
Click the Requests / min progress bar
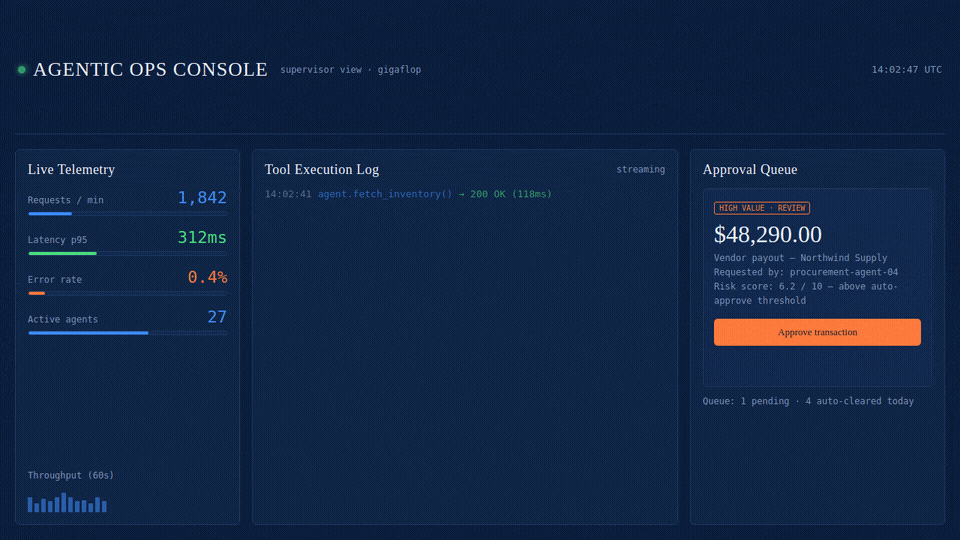pyautogui.click(x=127, y=214)
